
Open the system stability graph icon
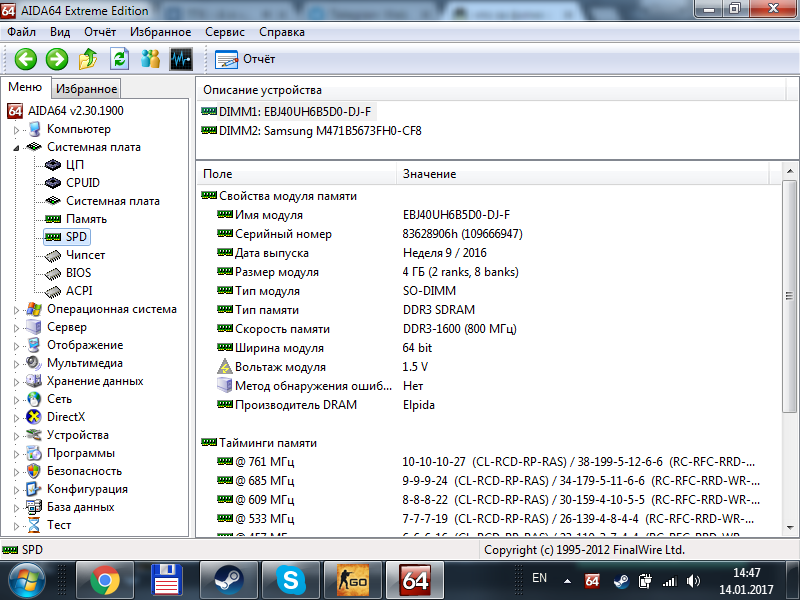pos(181,59)
